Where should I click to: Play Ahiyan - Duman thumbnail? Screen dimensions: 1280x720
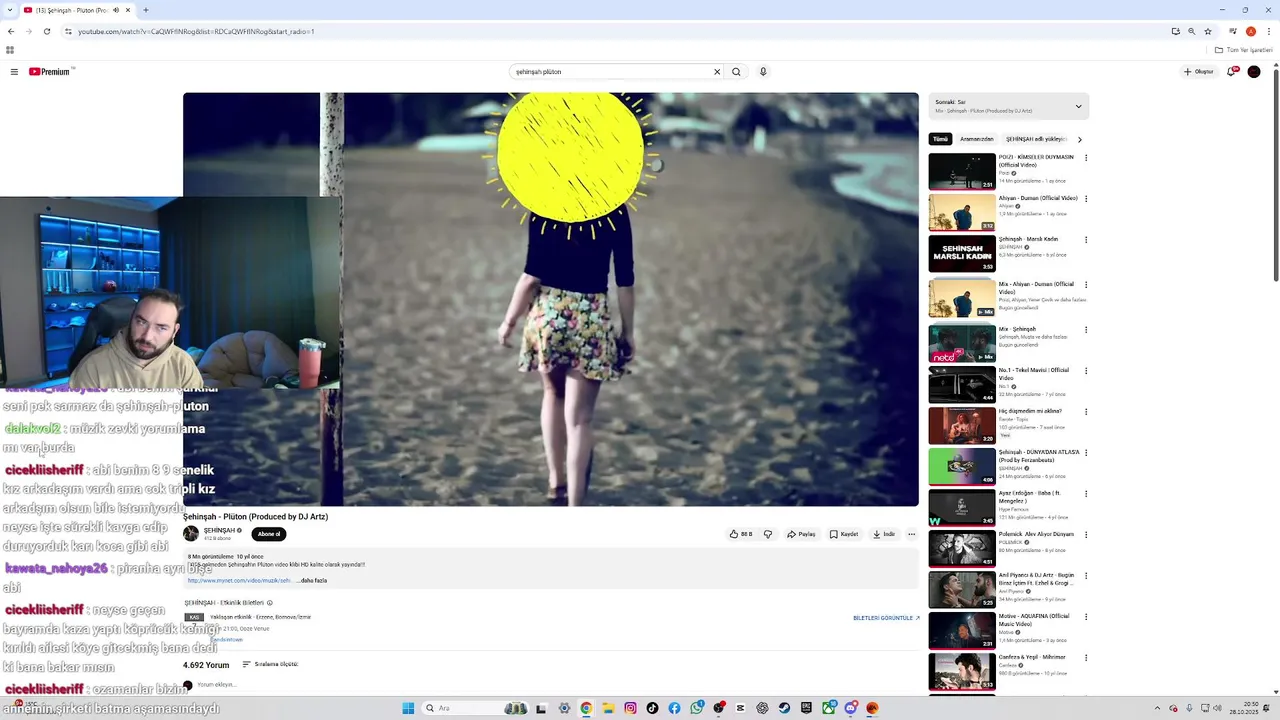962,213
